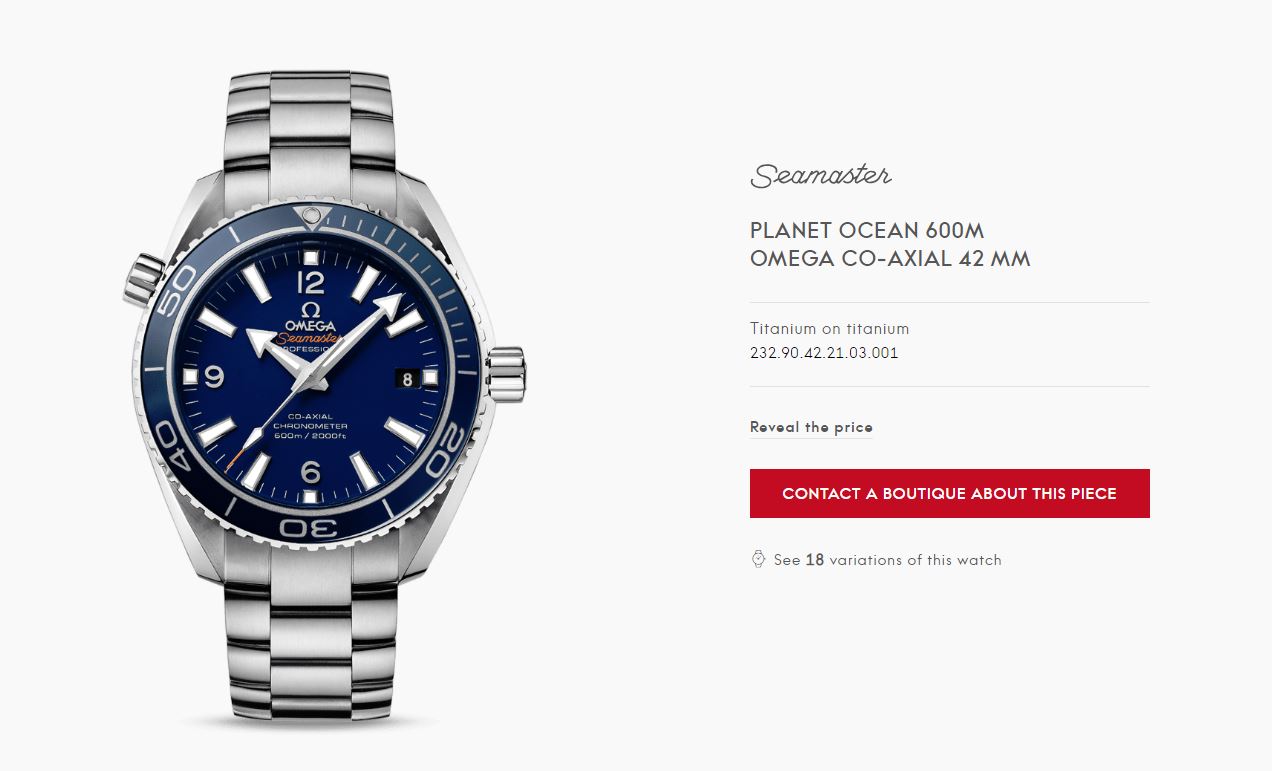Screen dimensions: 1272x771
Task: Click the small watch icon beside variations text
Action: 758,559
